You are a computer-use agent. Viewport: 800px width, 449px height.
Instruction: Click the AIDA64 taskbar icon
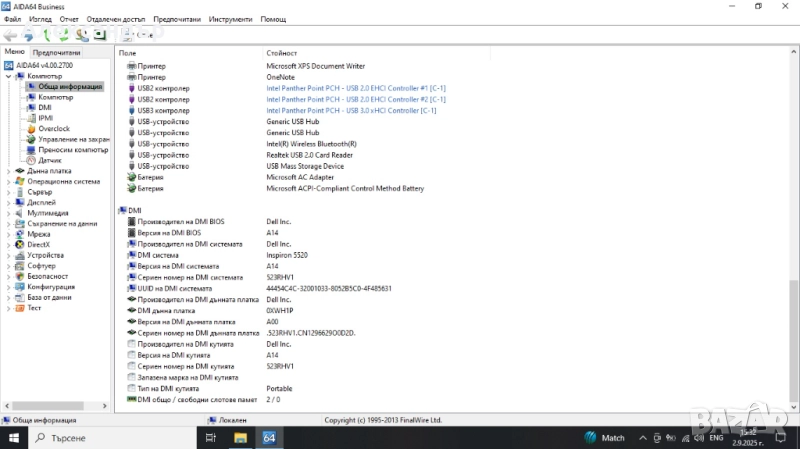coord(268,438)
